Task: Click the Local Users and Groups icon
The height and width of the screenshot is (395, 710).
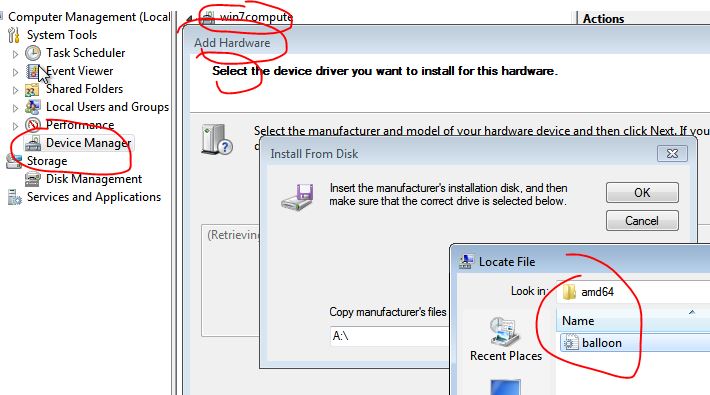Action: point(33,107)
